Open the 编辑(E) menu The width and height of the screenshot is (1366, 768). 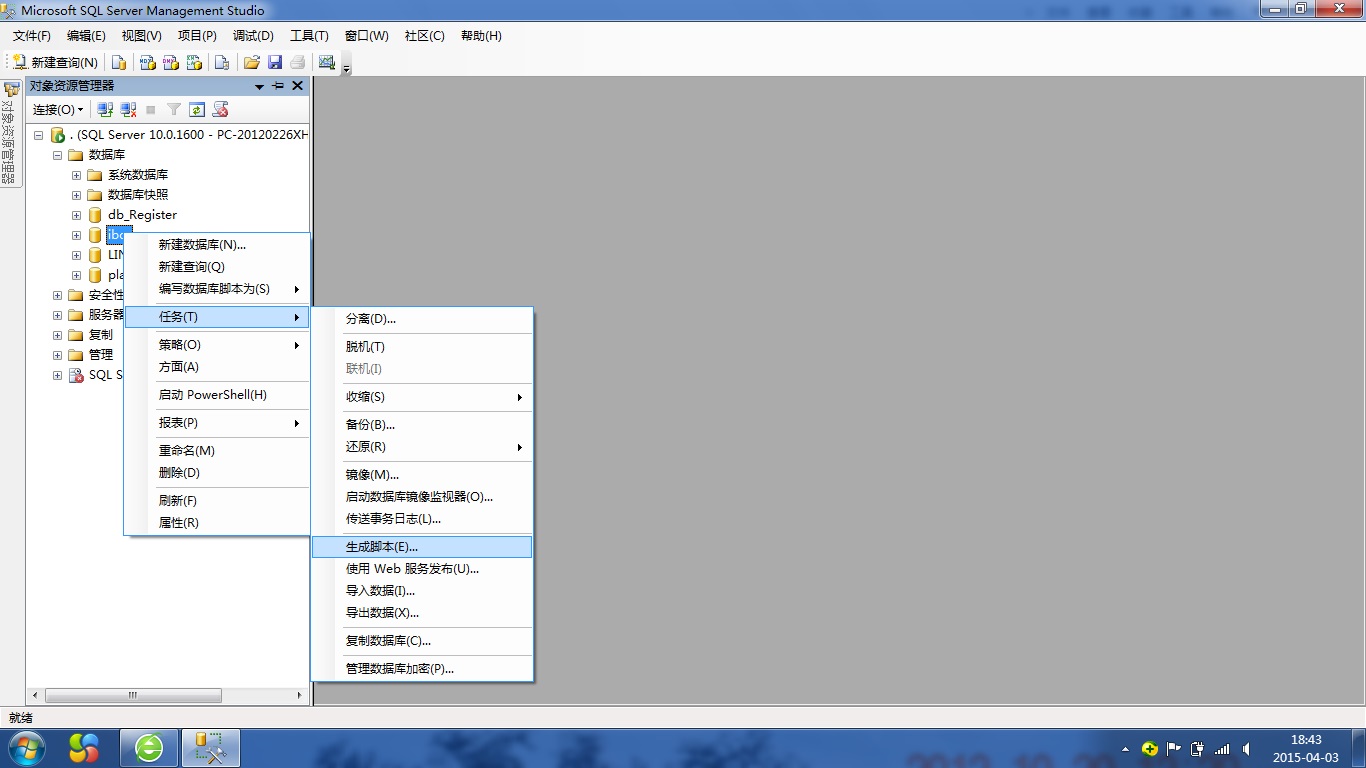click(x=86, y=36)
